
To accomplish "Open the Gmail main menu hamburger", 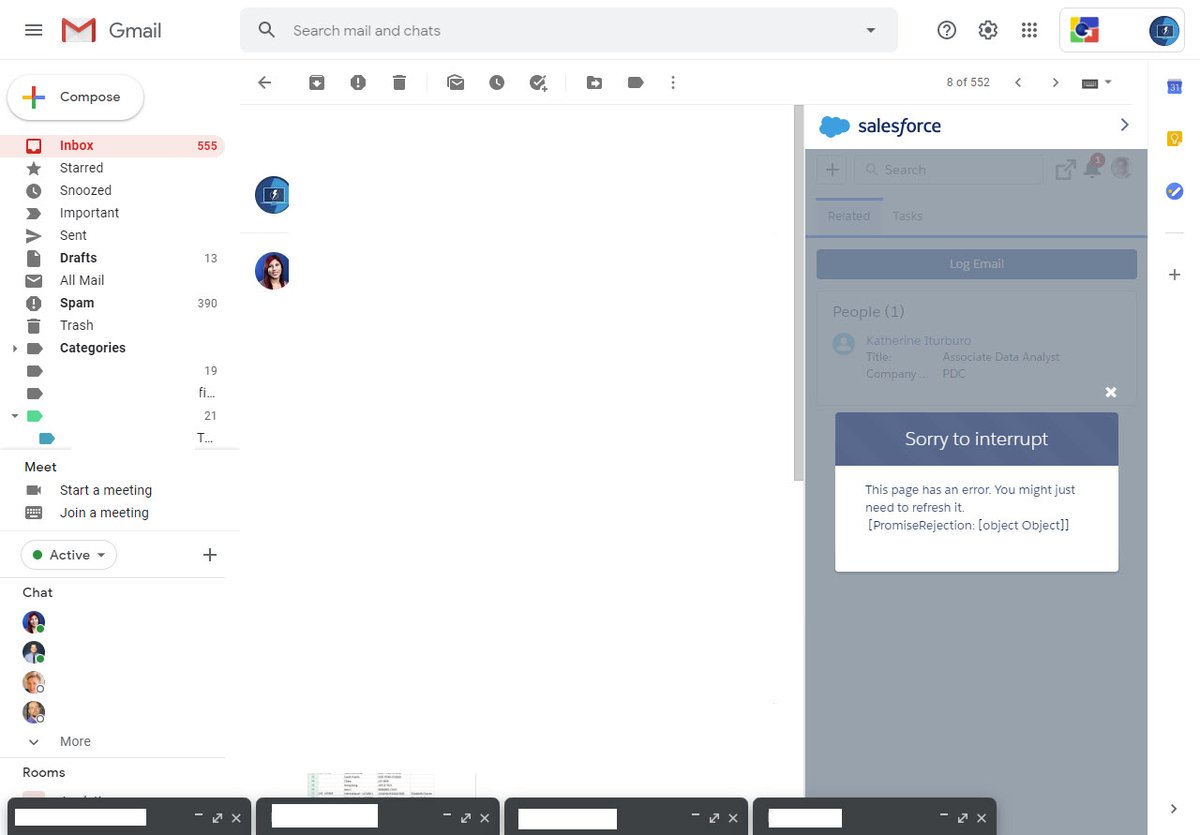I will tap(33, 30).
